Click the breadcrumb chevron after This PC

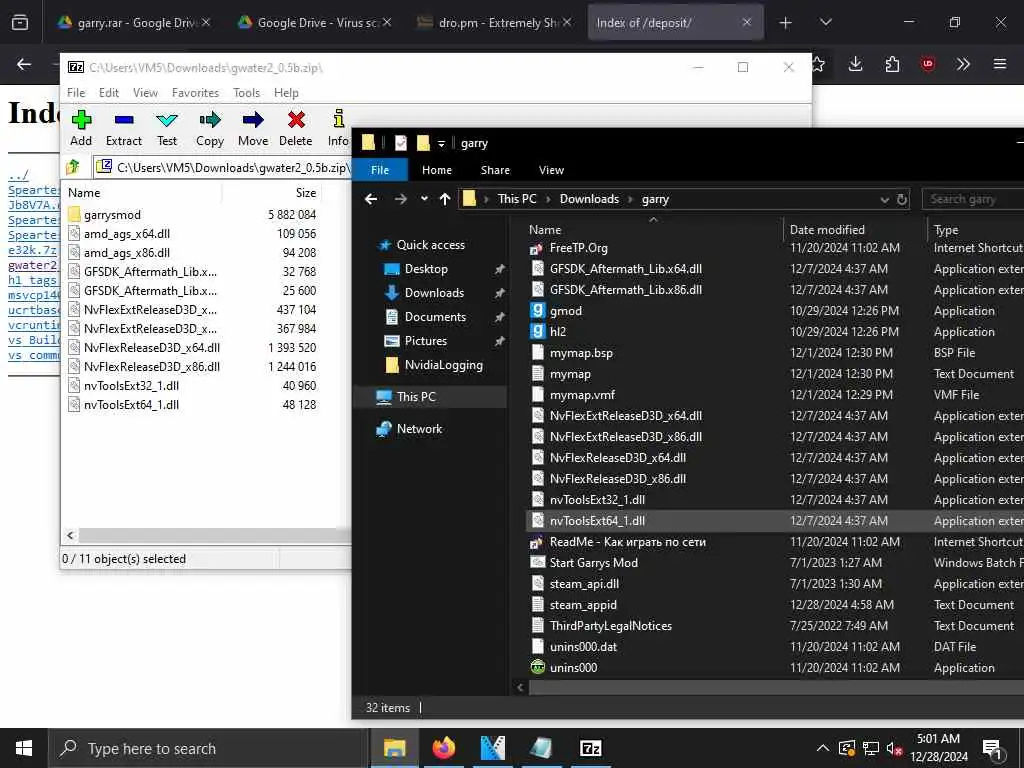[x=548, y=199]
